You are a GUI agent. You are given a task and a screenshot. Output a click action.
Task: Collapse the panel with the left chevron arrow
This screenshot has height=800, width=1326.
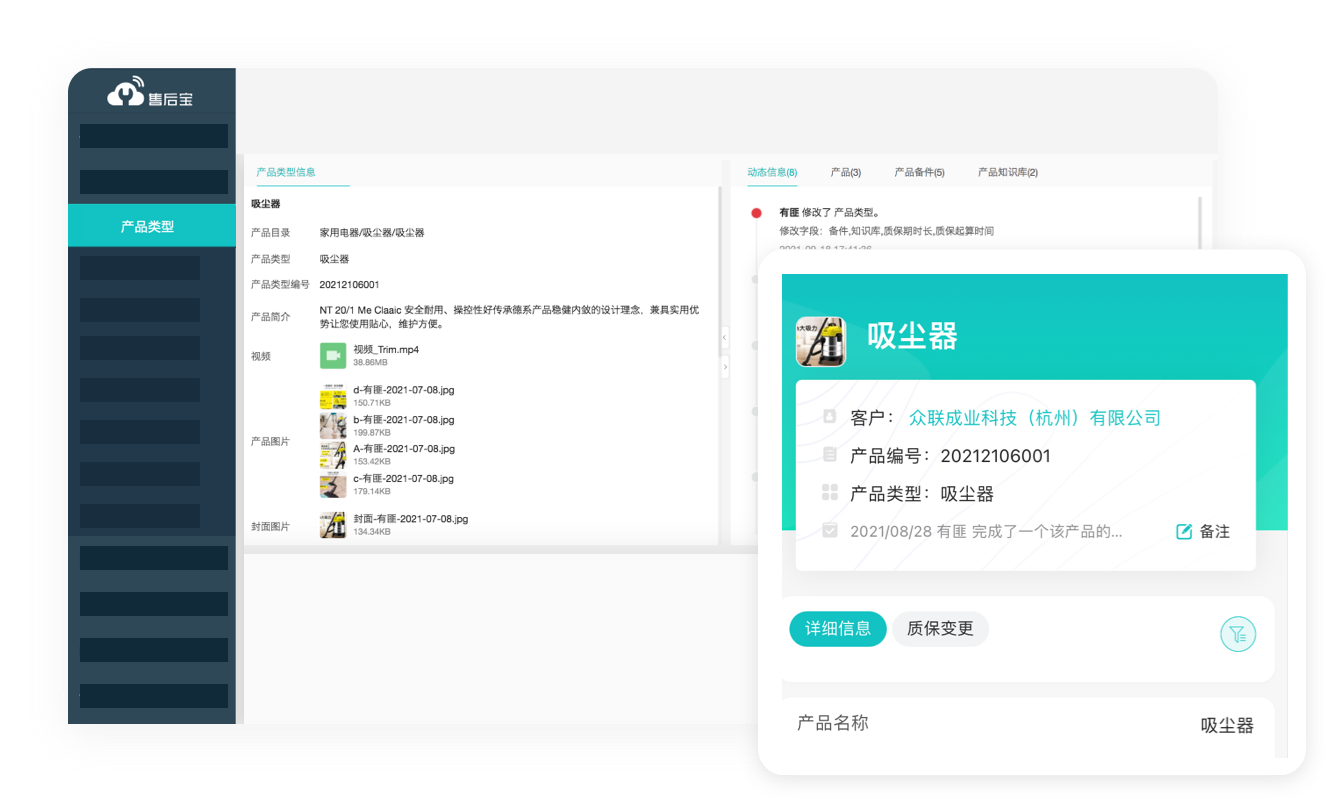(724, 337)
